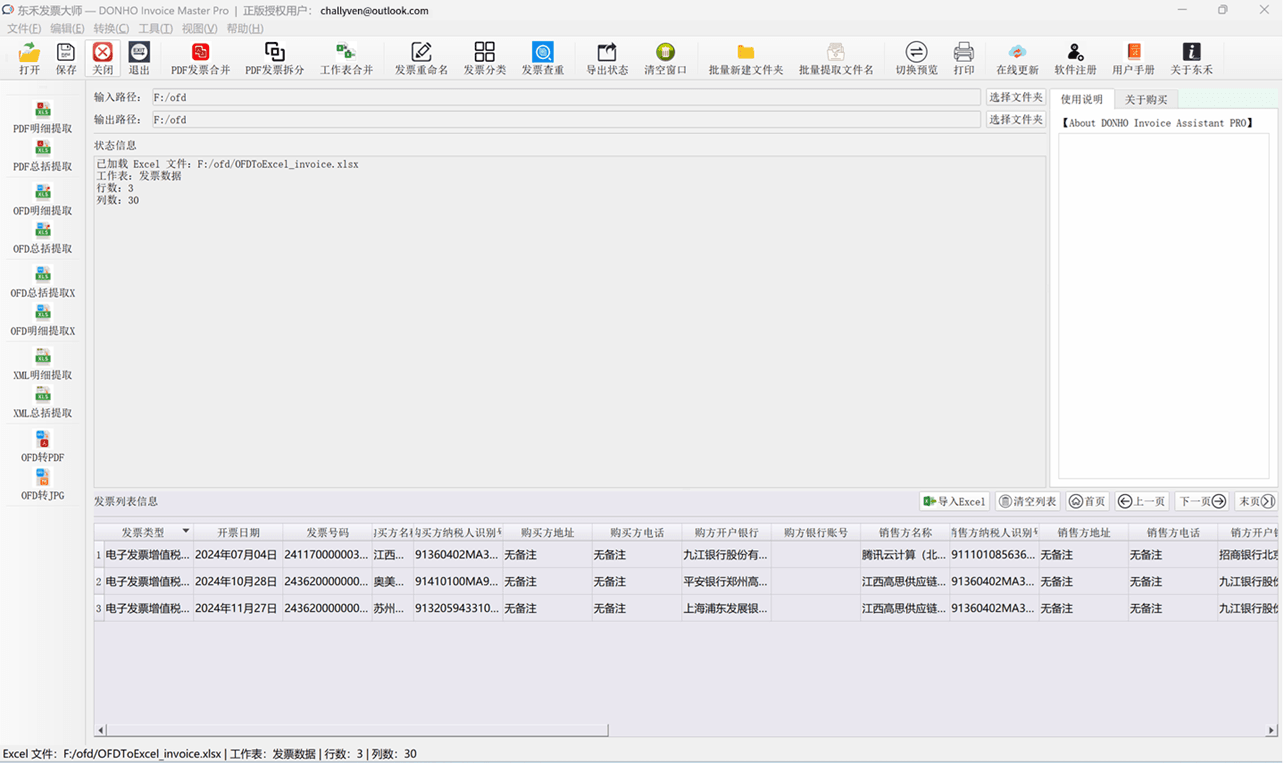The image size is (1284, 763).
Task: Open the 编辑(E) menu
Action: click(x=68, y=28)
